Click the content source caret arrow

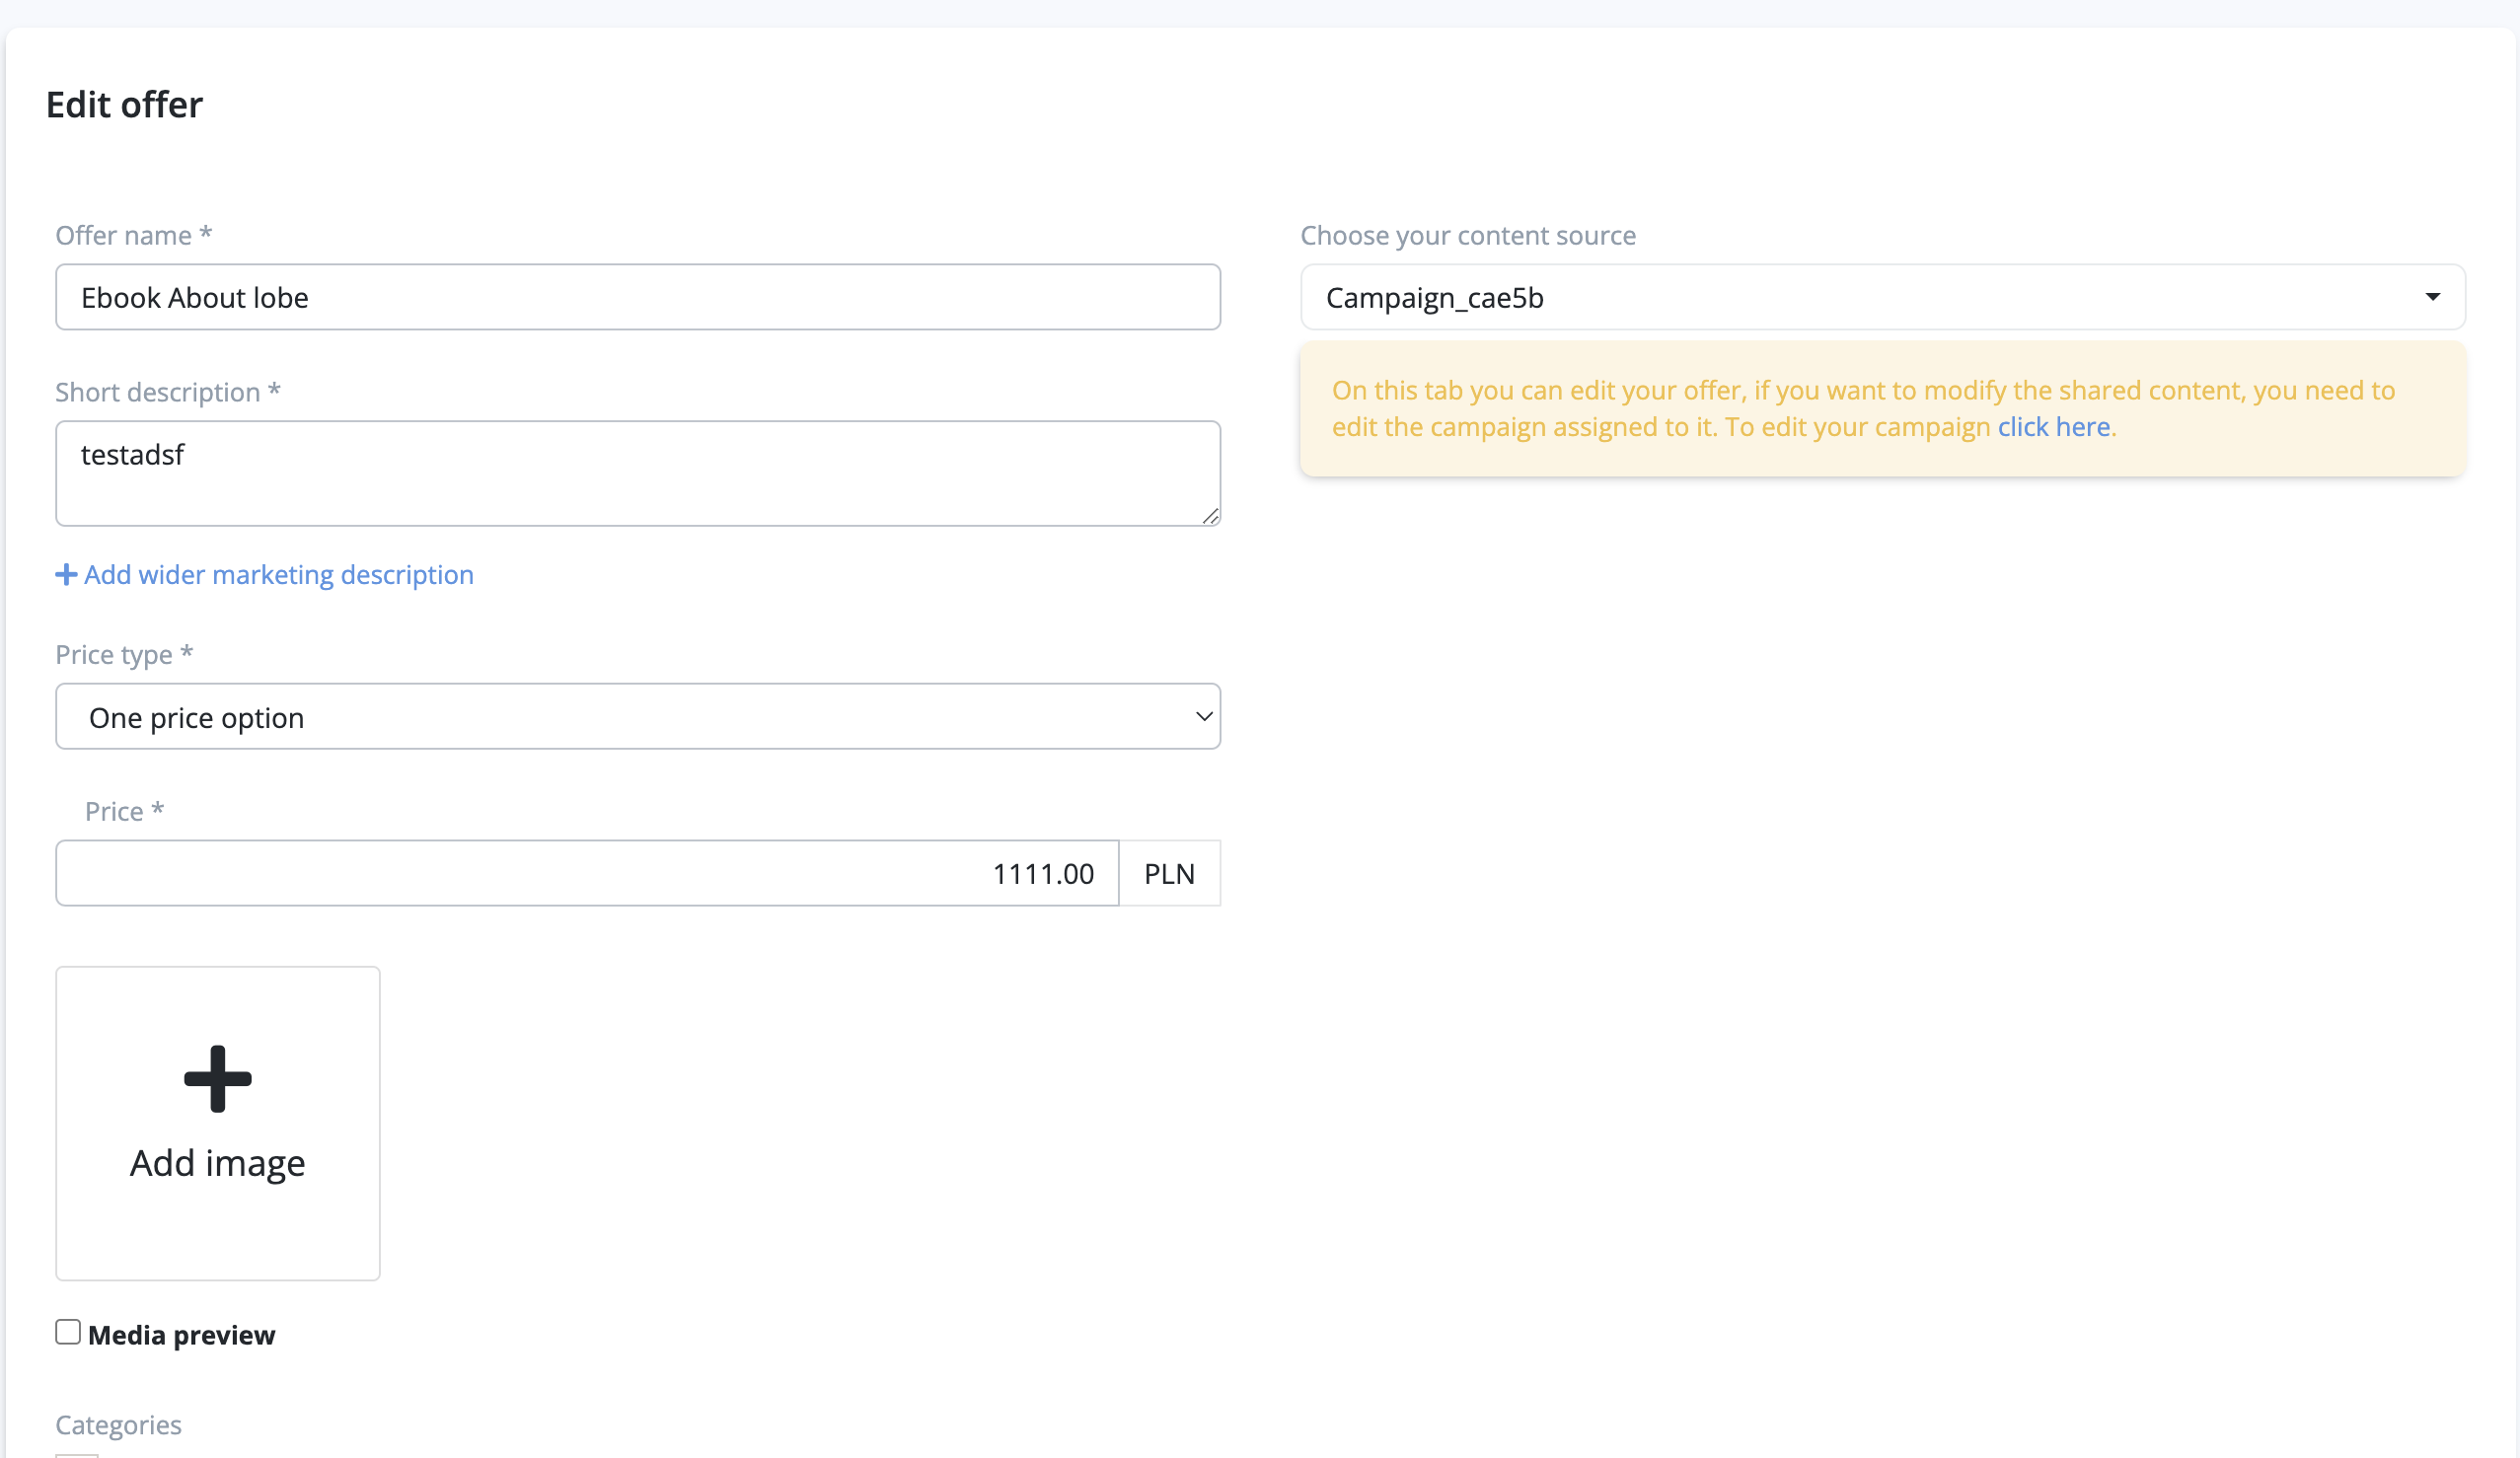tap(2432, 297)
